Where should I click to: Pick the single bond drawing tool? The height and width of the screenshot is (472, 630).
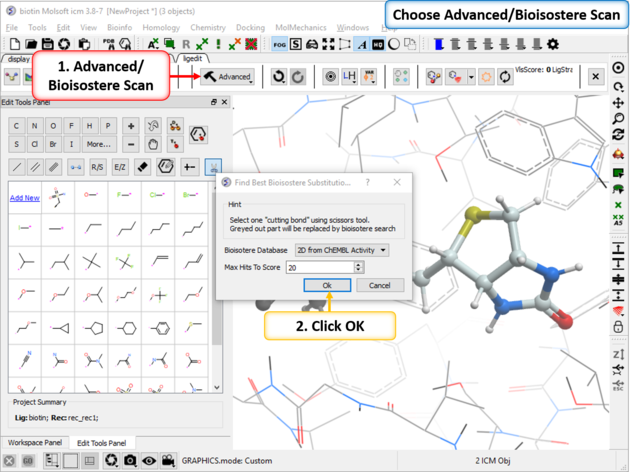16,167
